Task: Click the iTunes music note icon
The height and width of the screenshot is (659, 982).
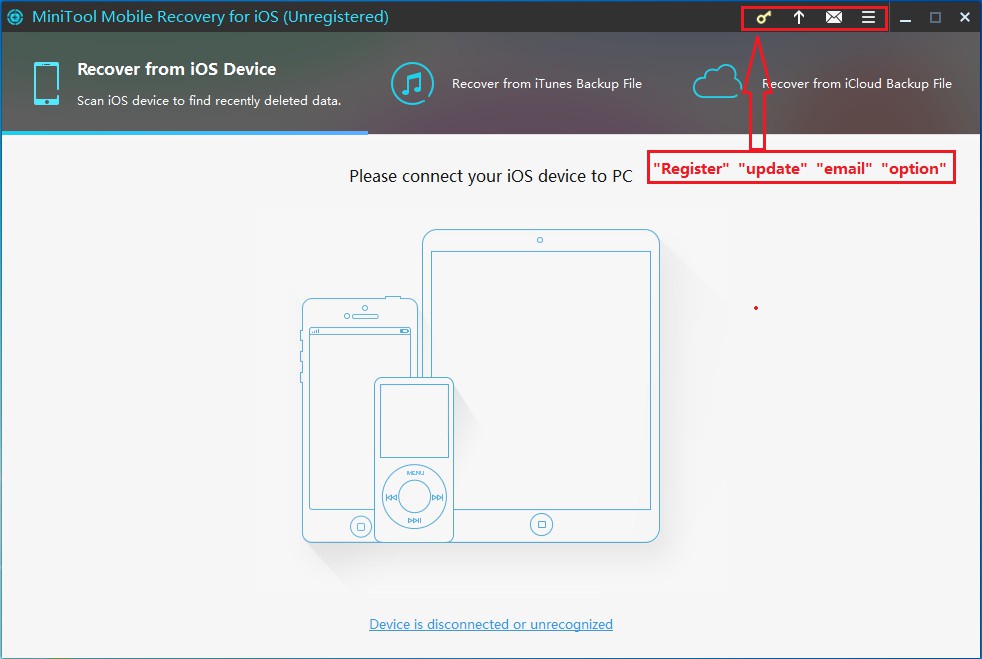Action: tap(412, 83)
